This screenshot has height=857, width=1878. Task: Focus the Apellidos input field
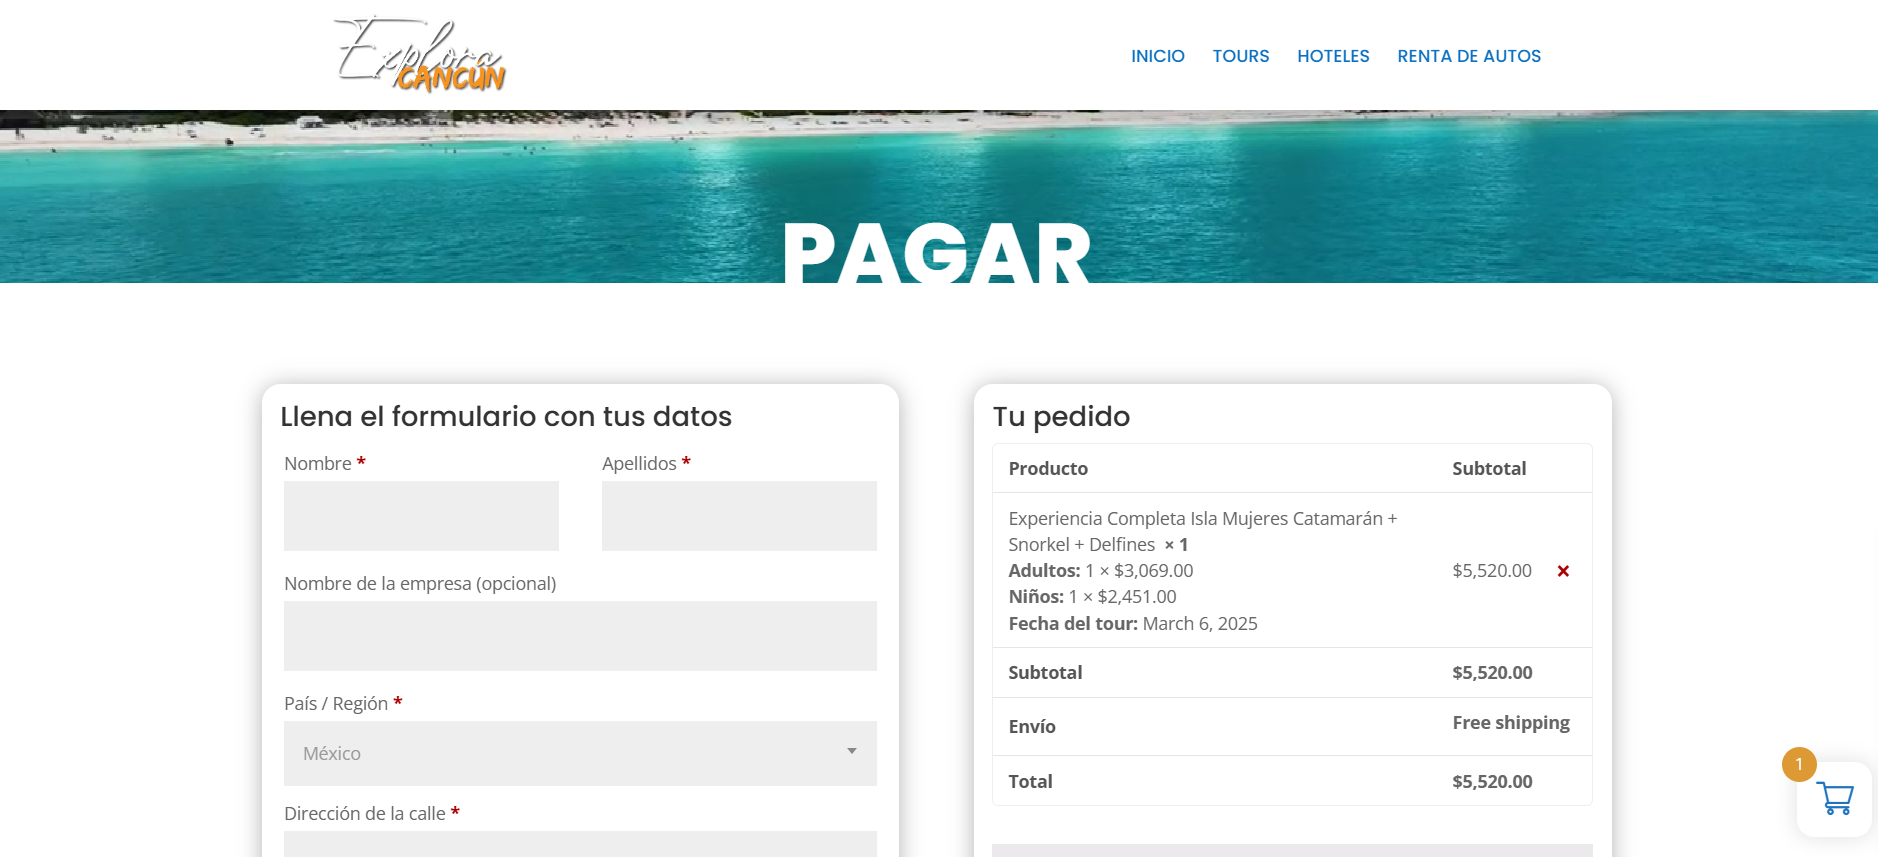[x=739, y=516]
